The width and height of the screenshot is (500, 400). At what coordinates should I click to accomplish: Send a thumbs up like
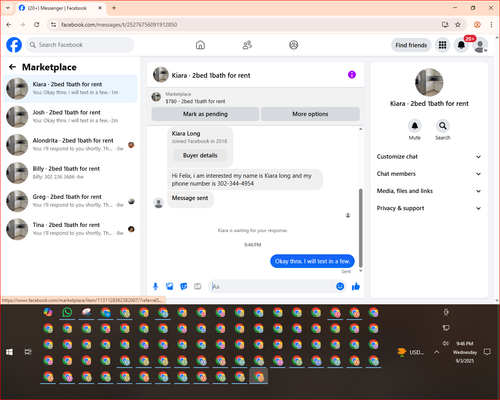[356, 286]
